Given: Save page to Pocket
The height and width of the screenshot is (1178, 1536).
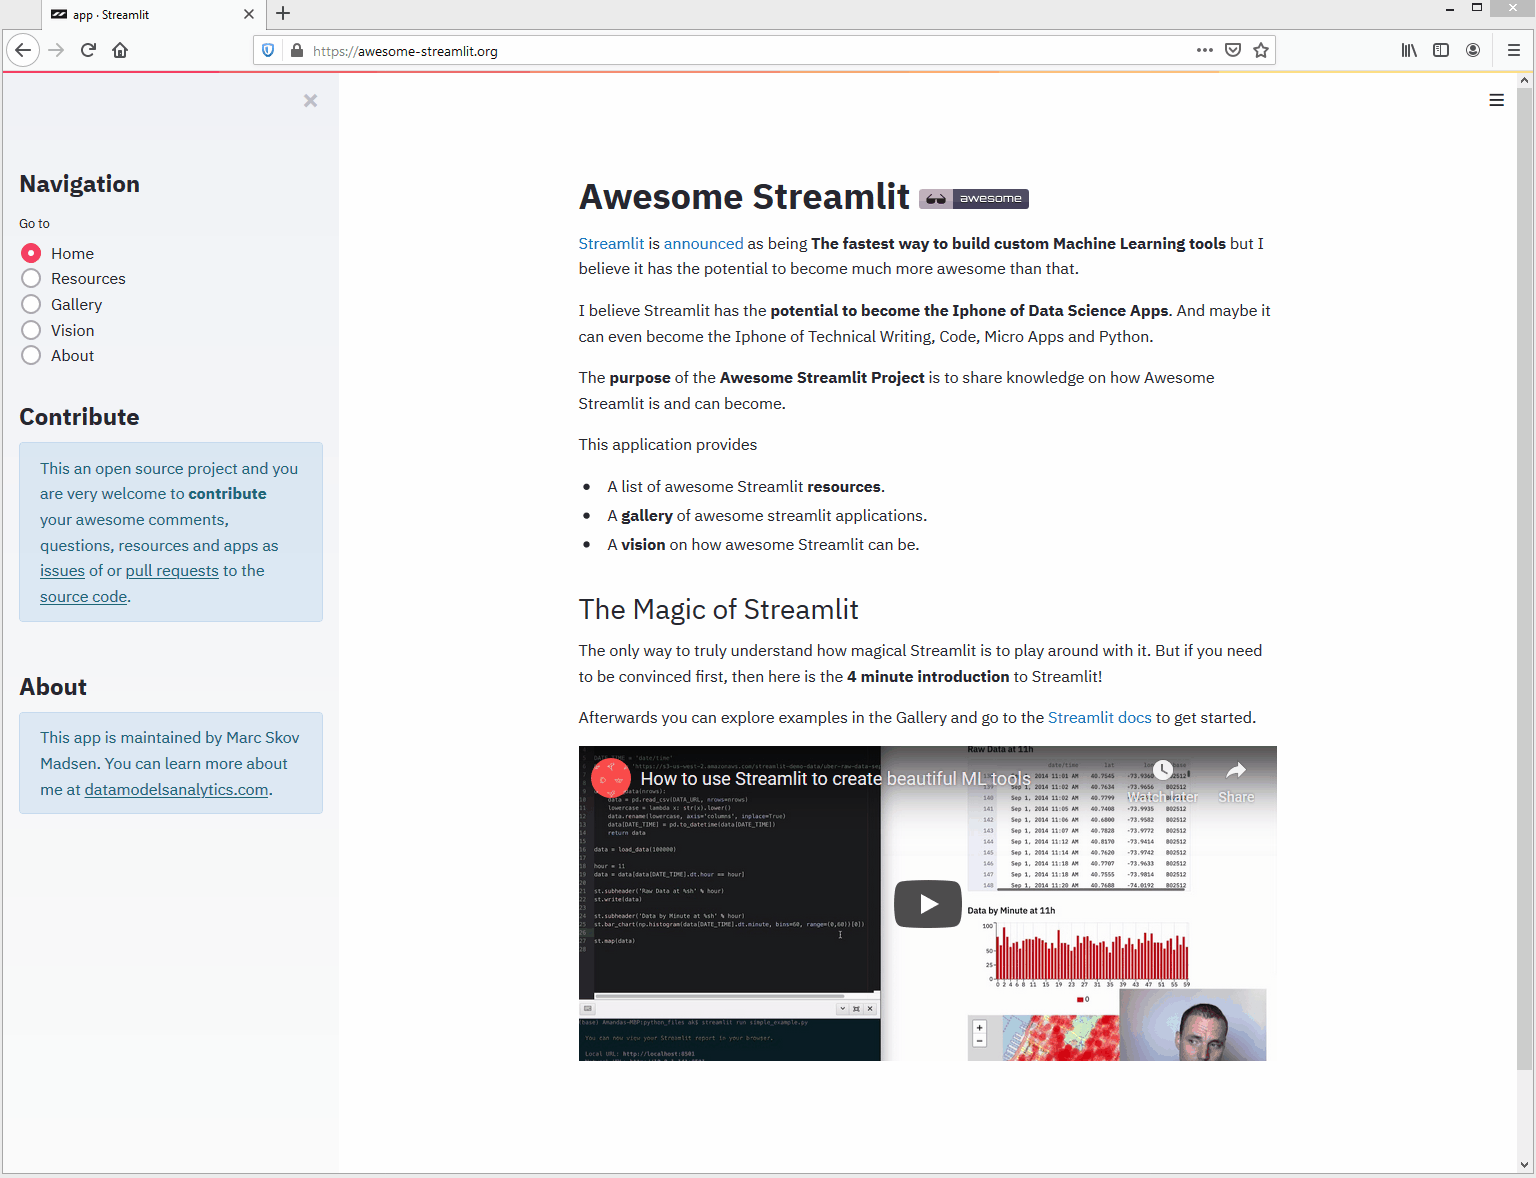Looking at the screenshot, I should (x=1233, y=50).
